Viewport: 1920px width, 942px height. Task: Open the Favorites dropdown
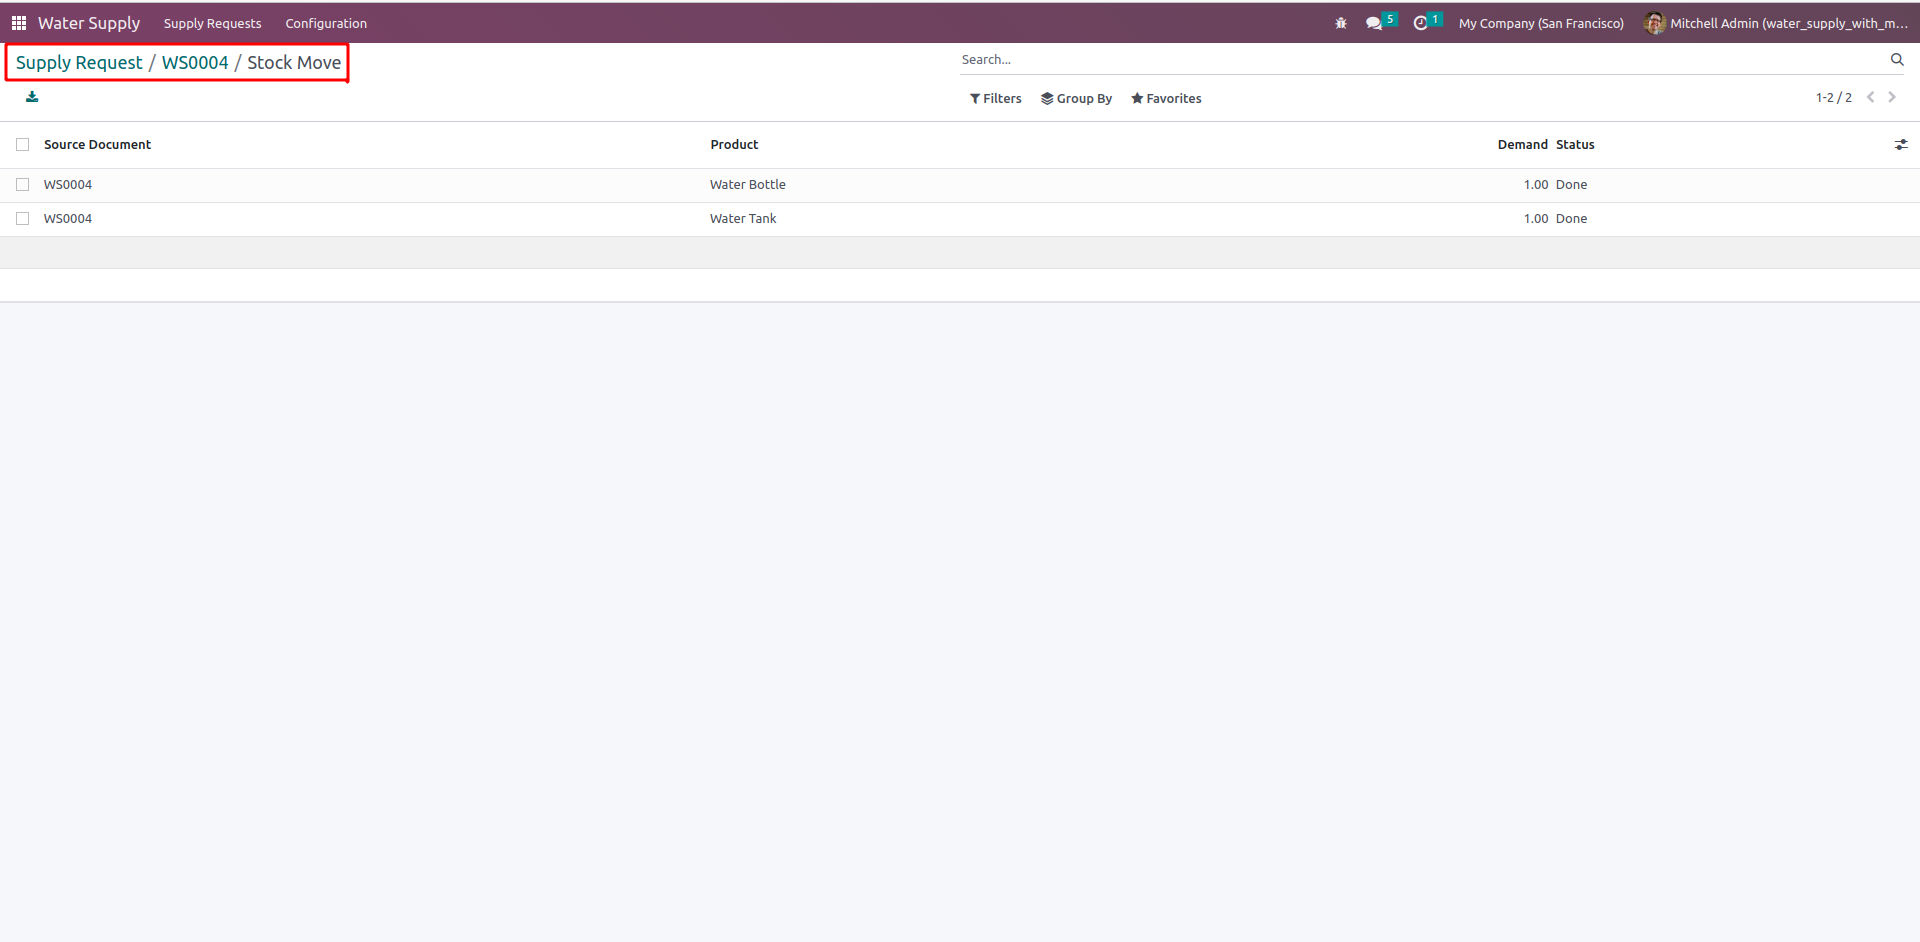pos(1166,98)
